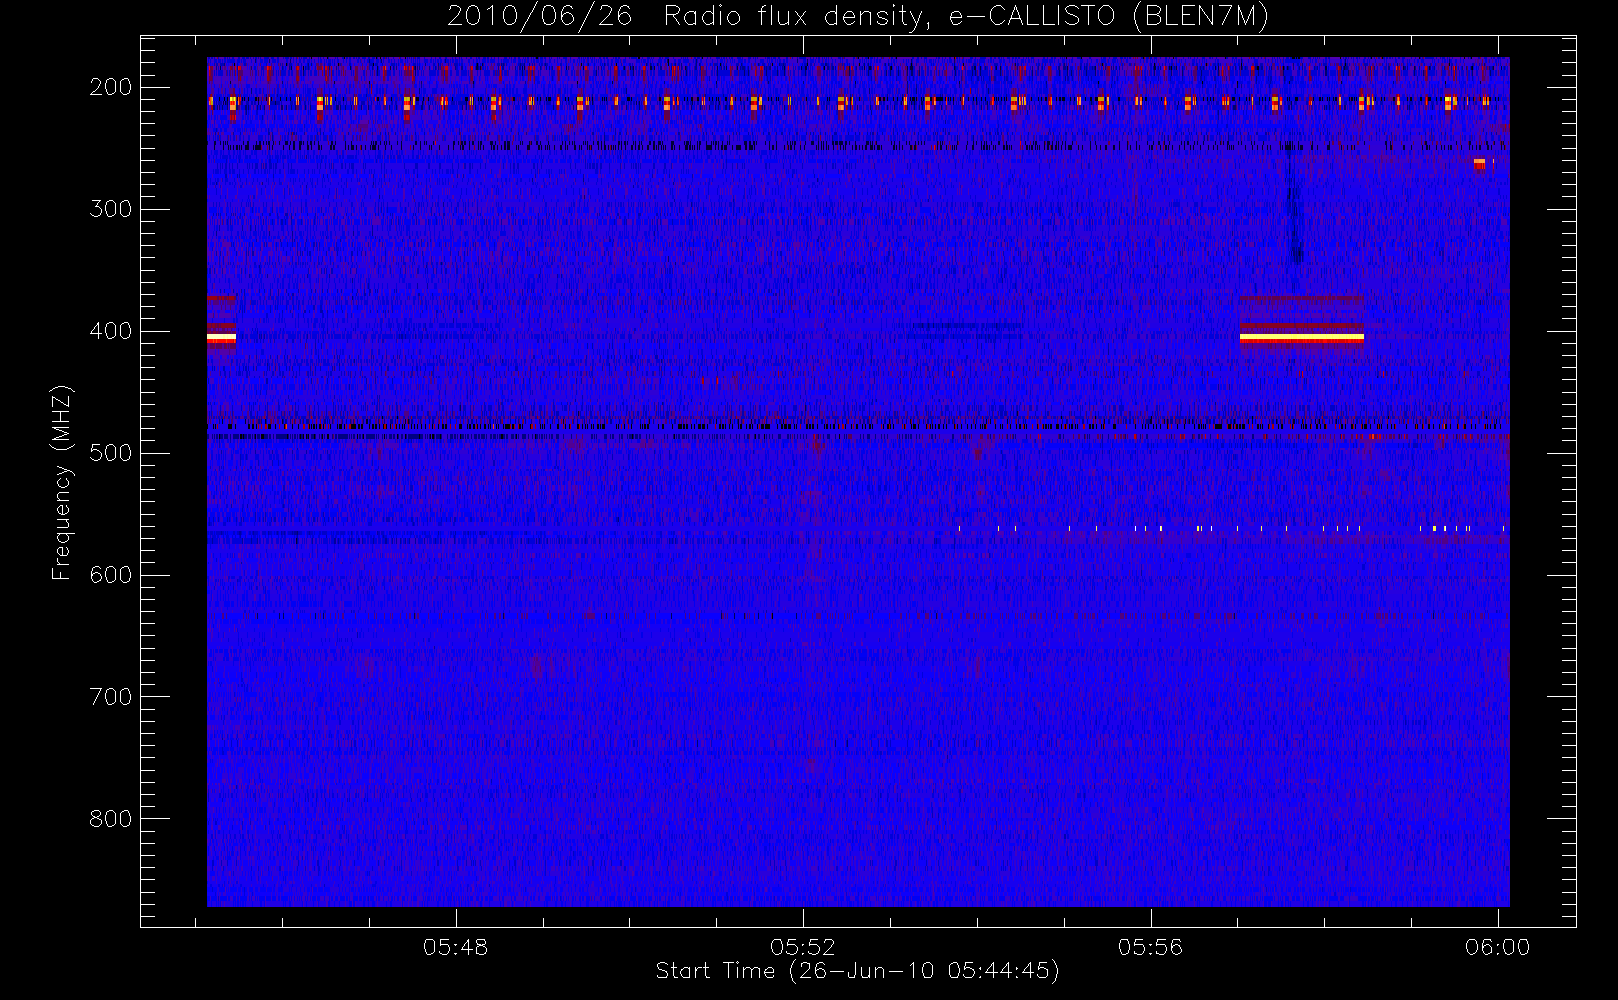Click the bright 400 MHz emission band near 05:57

pos(1301,338)
